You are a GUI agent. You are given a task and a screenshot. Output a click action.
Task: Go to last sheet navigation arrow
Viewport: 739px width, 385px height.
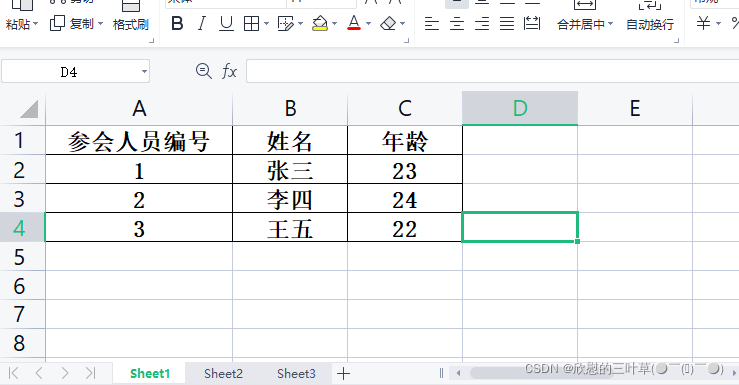click(90, 374)
